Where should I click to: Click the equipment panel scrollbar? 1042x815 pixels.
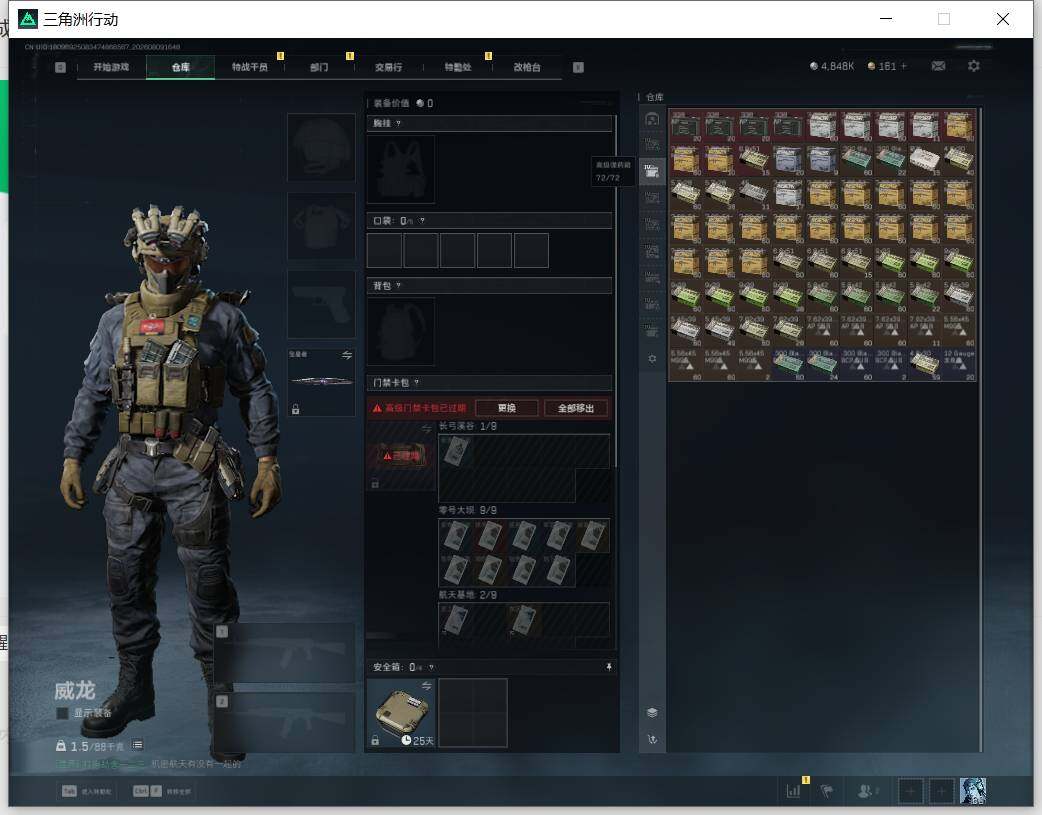[x=616, y=291]
